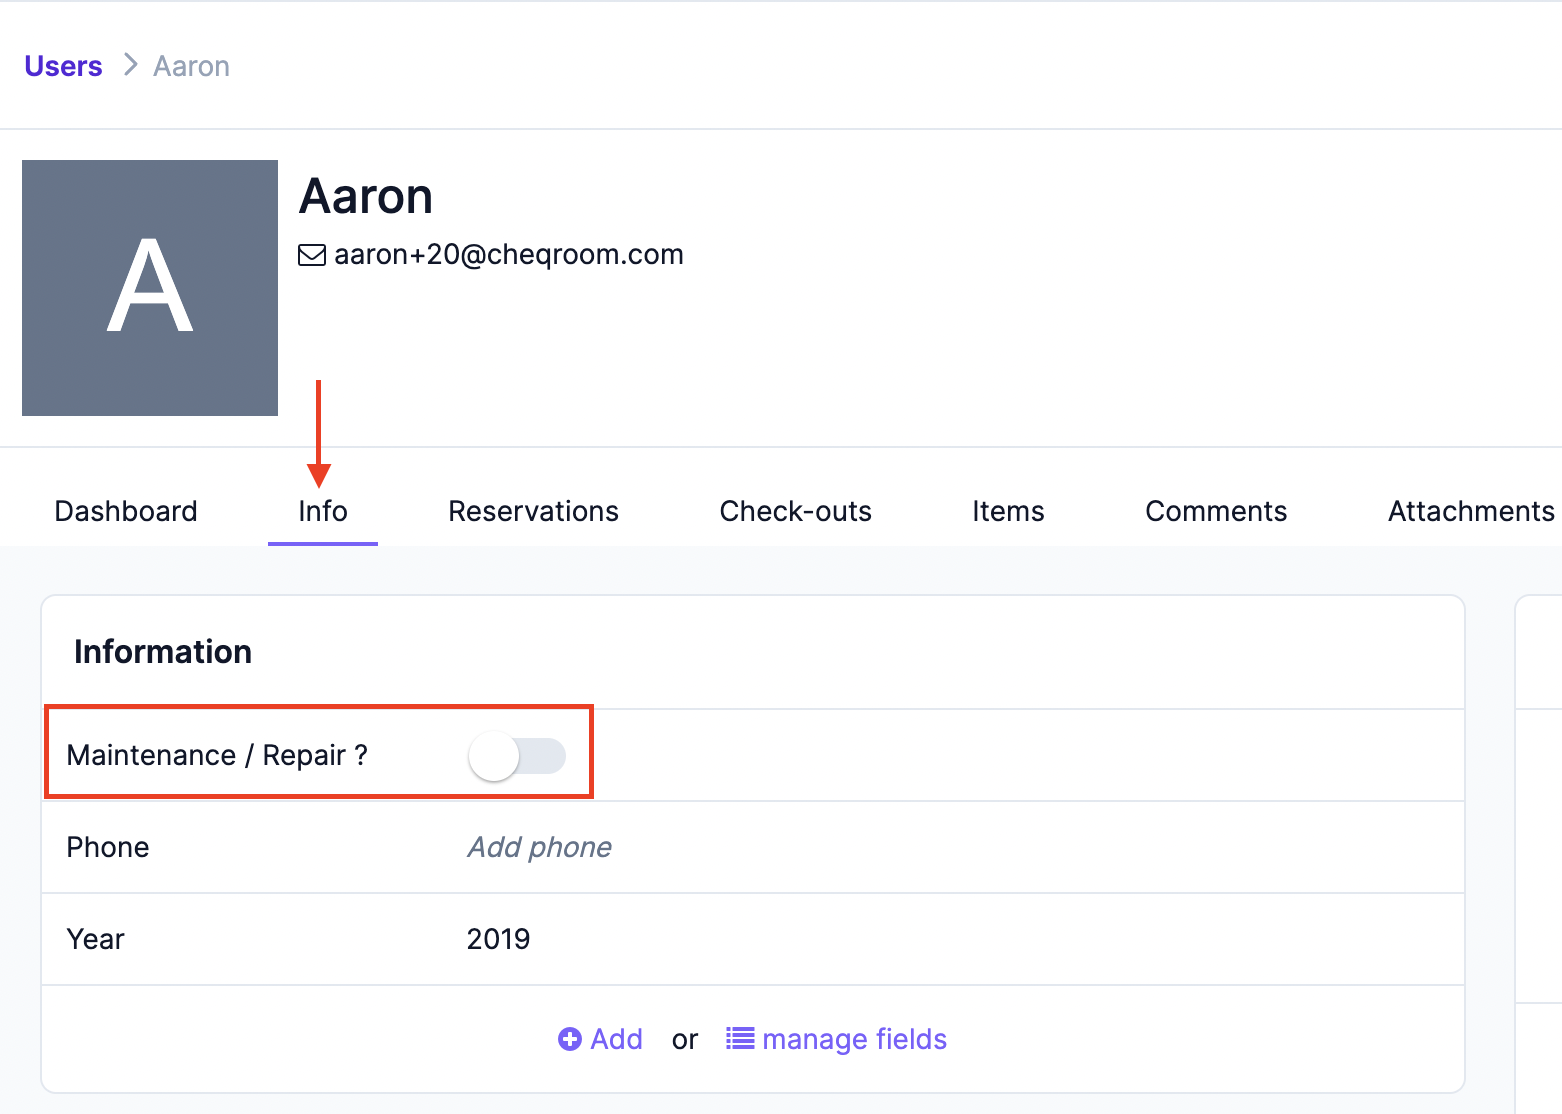Click the Year value 2019
The image size is (1562, 1114).
coord(498,939)
